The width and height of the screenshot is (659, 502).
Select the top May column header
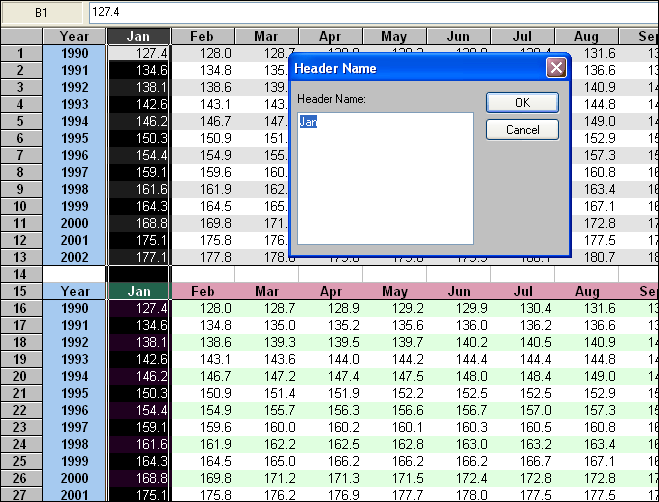pos(394,37)
